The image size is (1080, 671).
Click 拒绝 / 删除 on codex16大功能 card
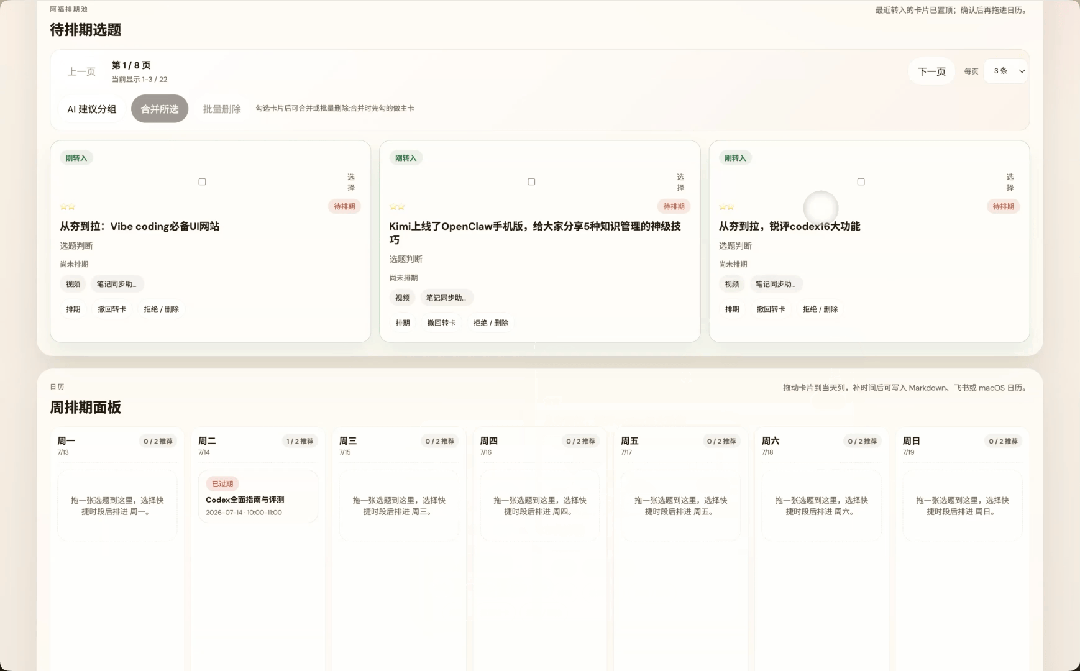[x=820, y=309]
